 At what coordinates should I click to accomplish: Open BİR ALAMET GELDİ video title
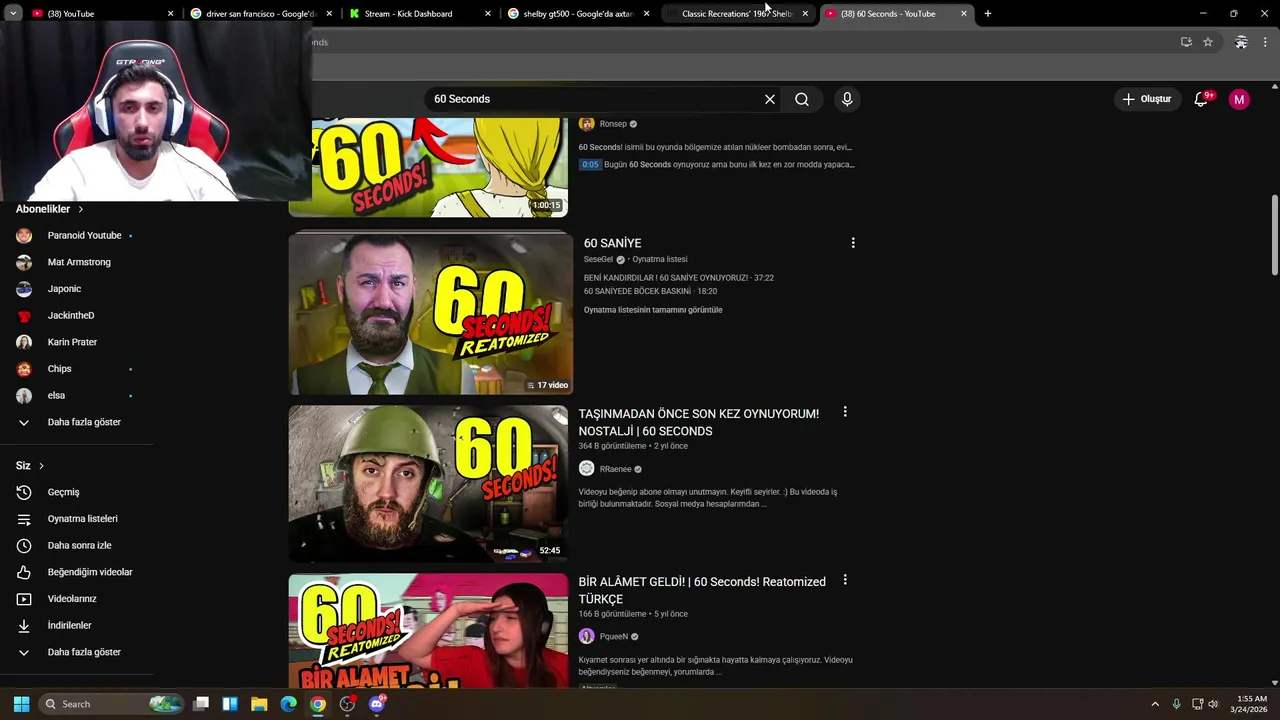click(x=702, y=590)
